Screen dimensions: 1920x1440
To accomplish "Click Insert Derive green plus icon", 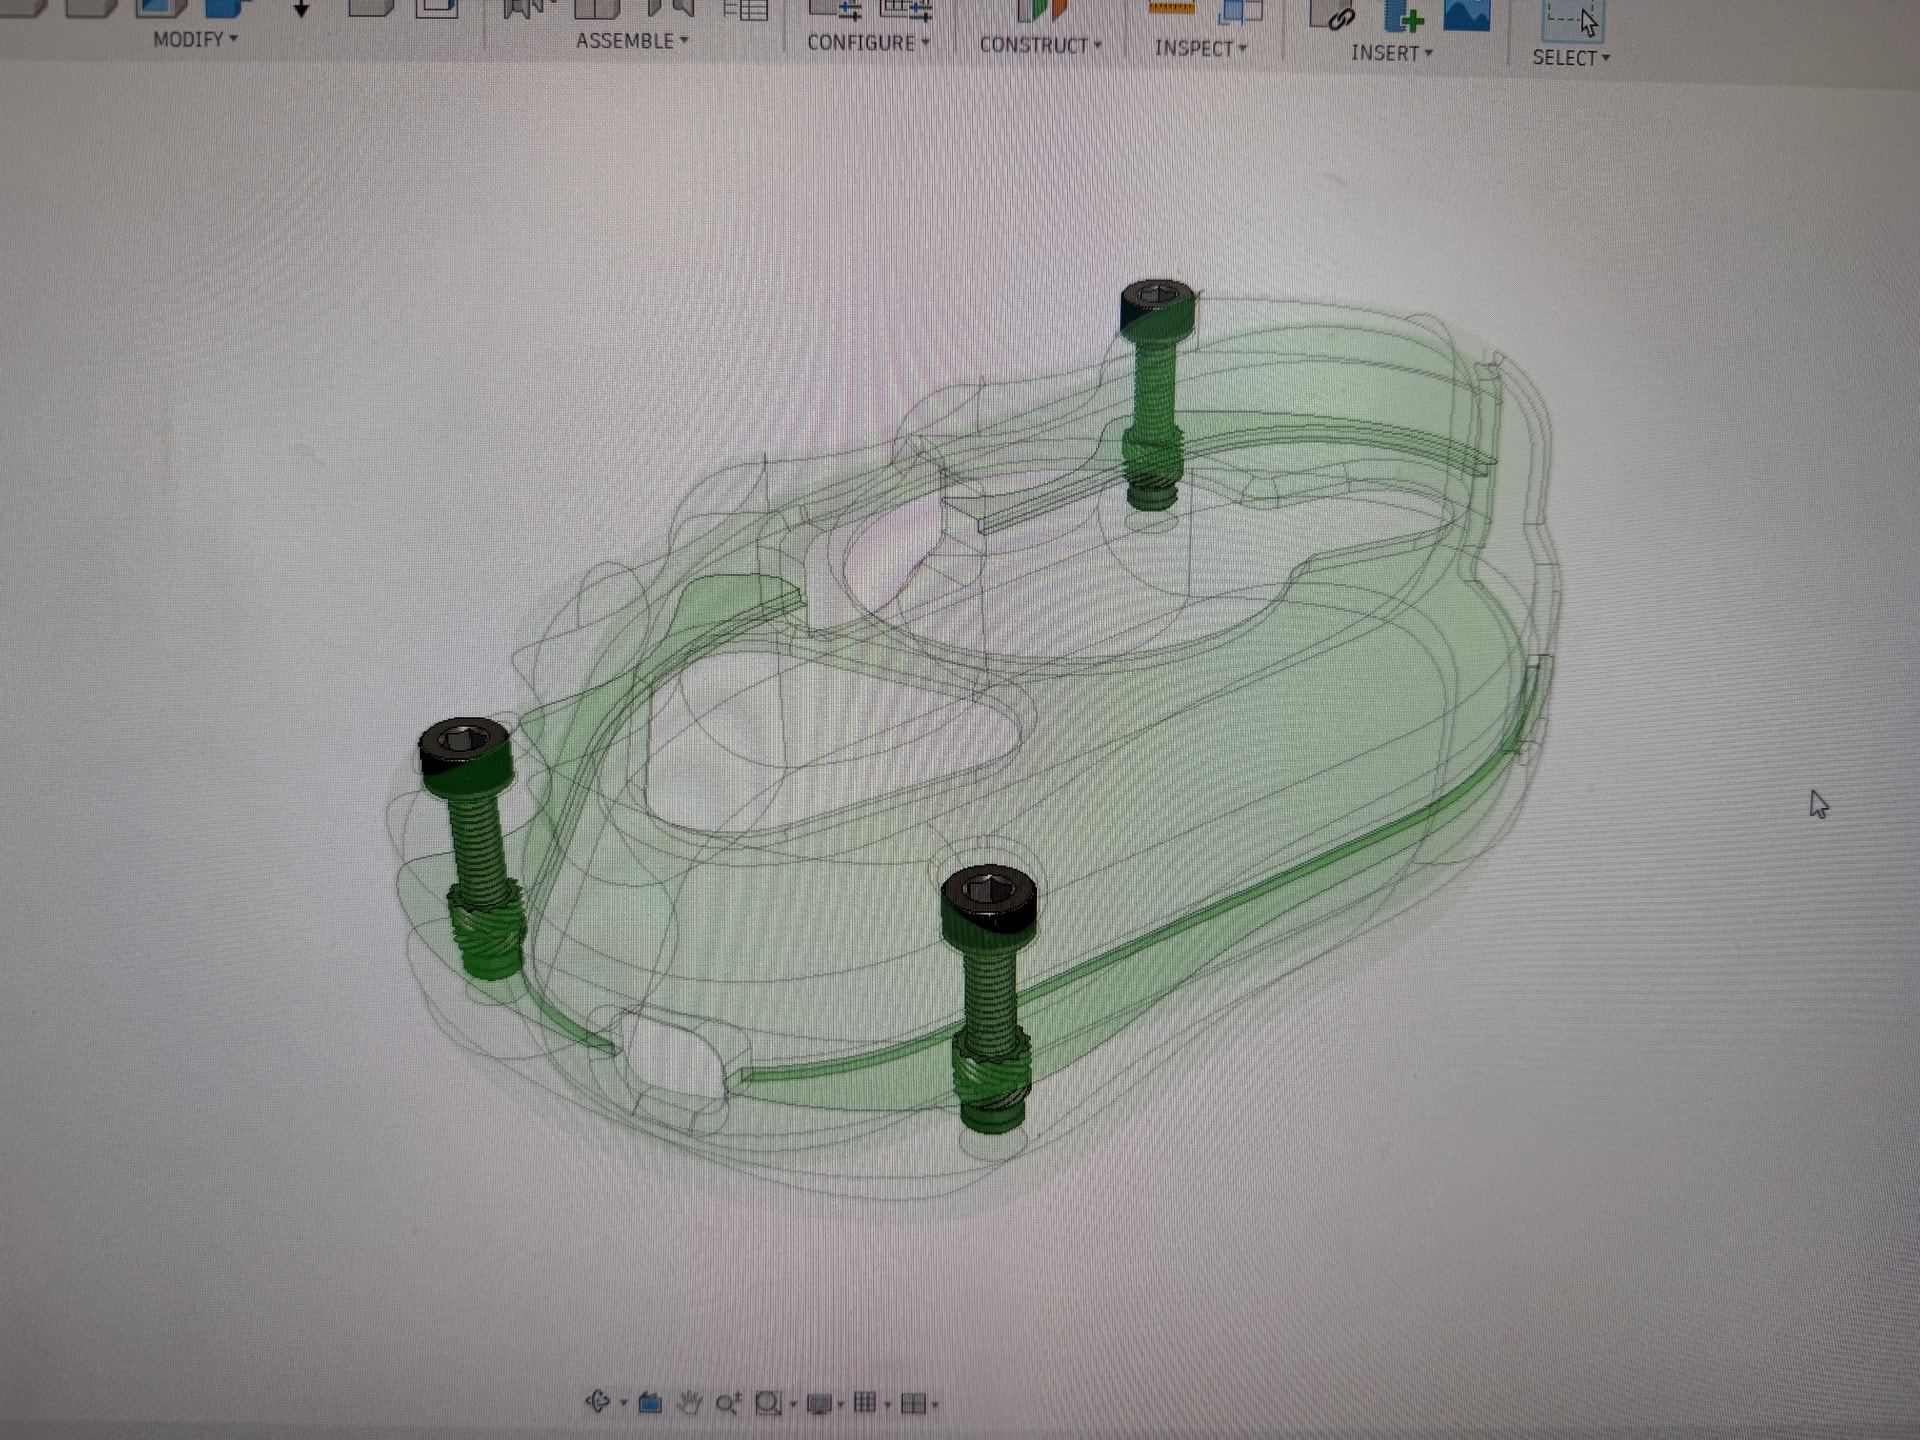I will 1403,16.
